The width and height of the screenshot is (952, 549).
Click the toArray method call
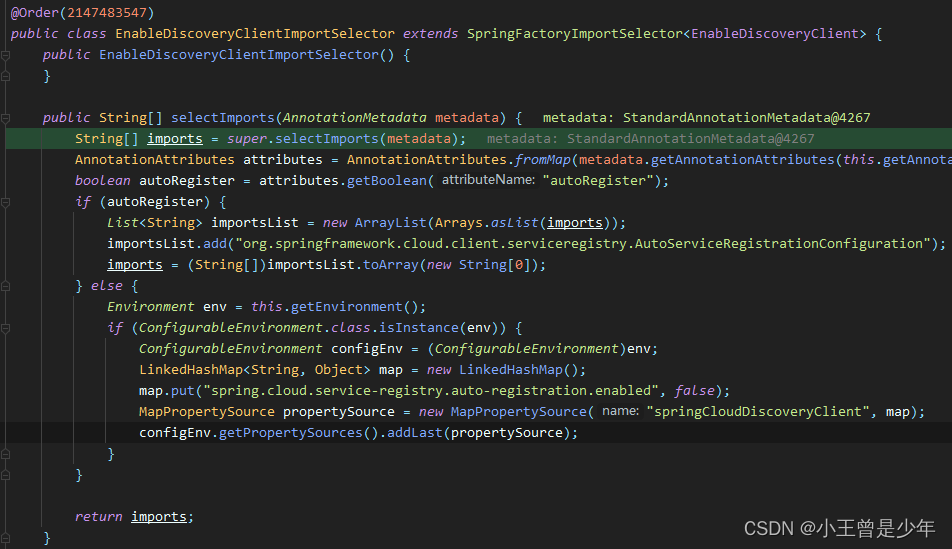pyautogui.click(x=390, y=265)
